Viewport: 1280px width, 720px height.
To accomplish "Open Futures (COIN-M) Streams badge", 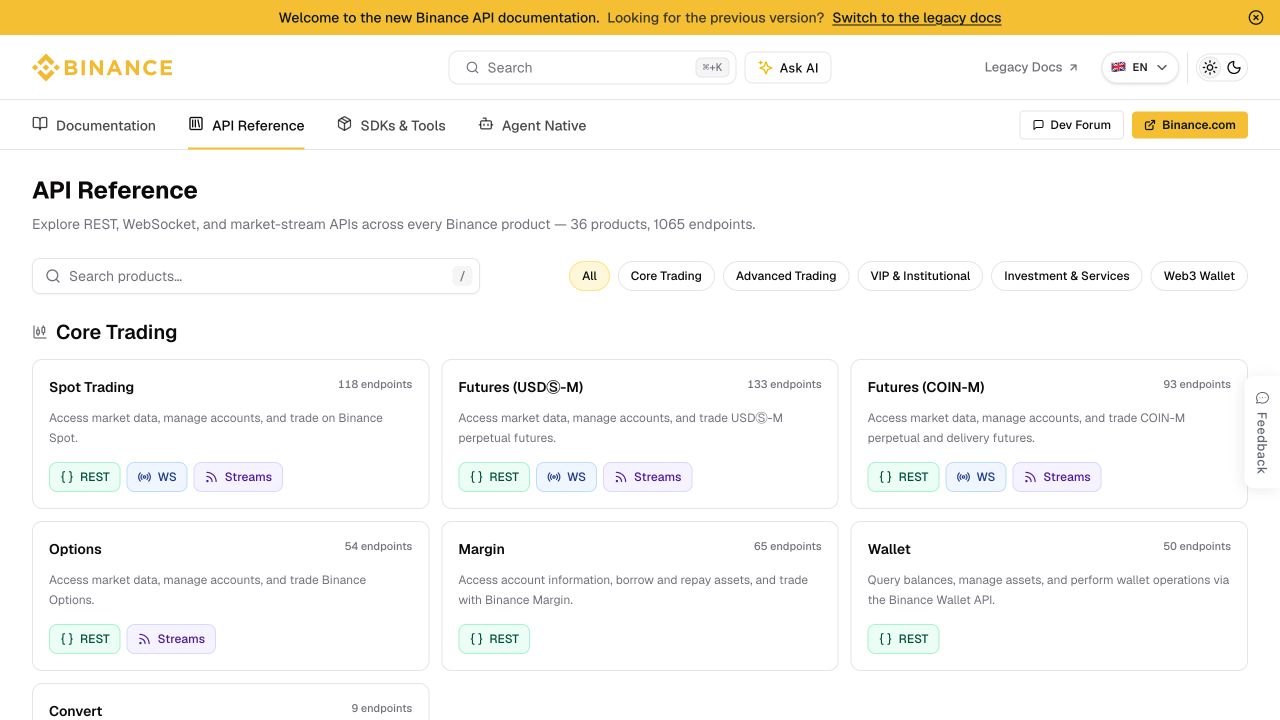I will tap(1057, 477).
